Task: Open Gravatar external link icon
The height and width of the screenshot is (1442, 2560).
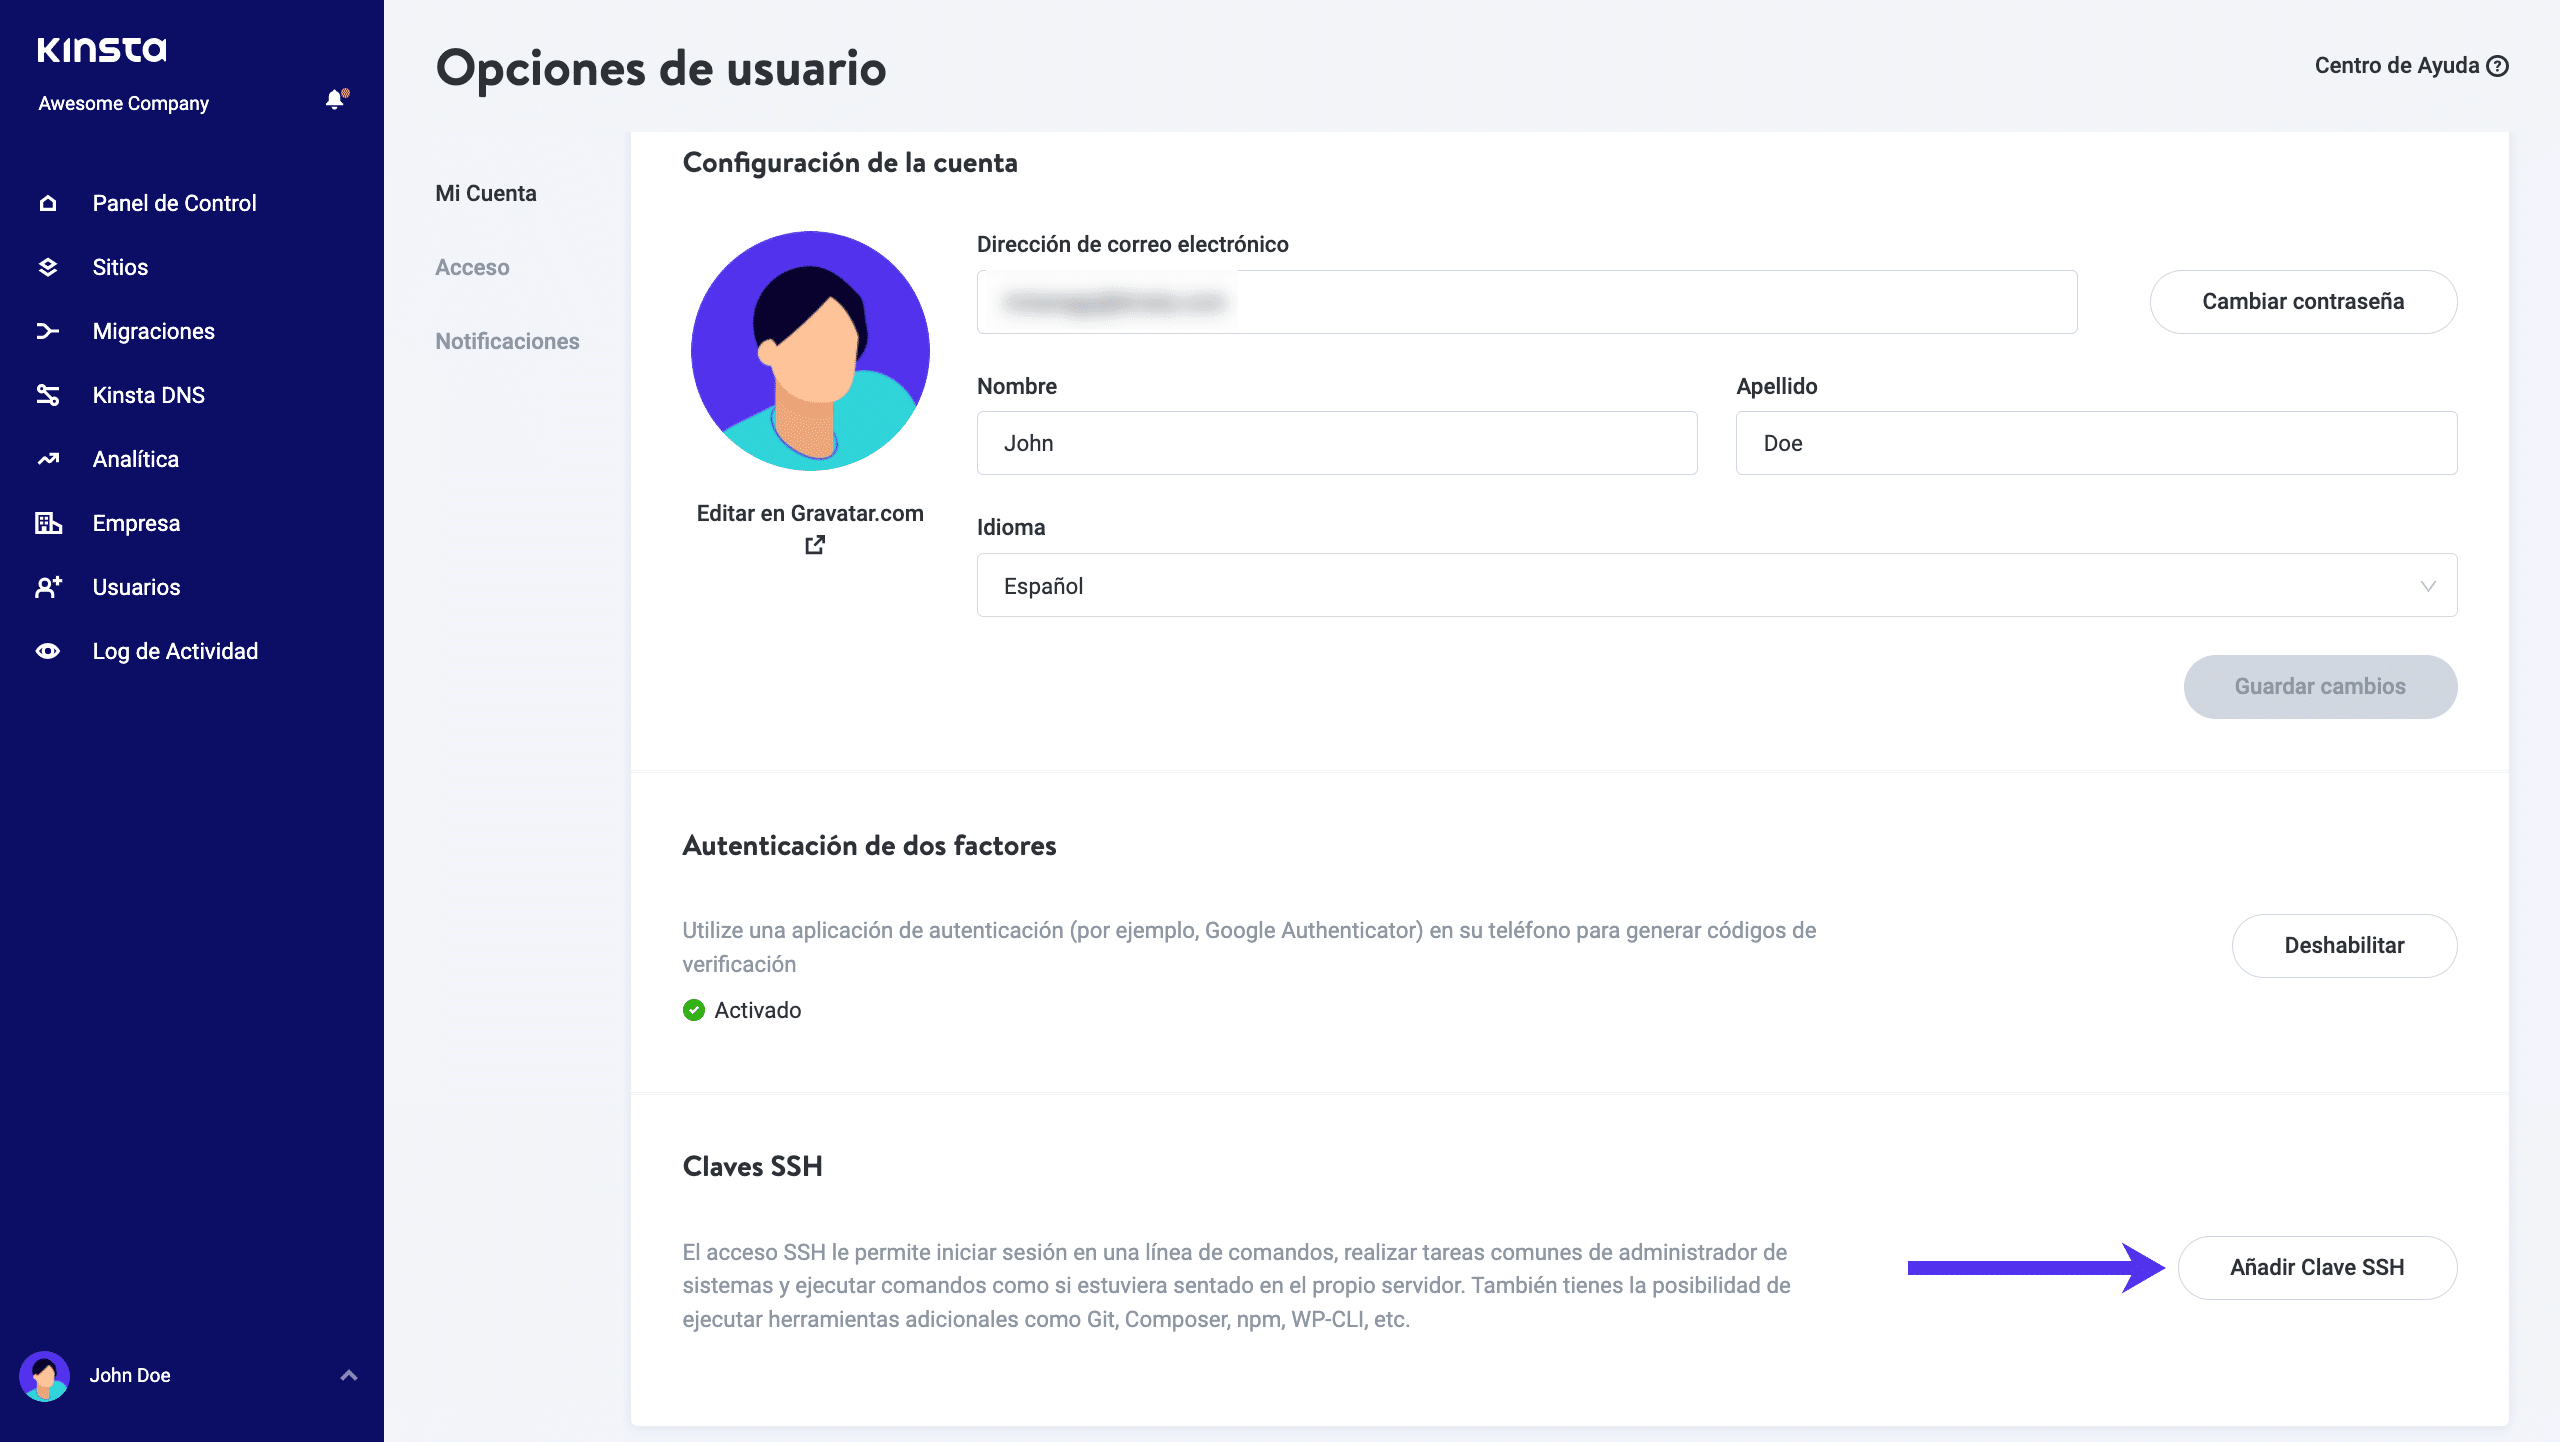Action: coord(815,545)
